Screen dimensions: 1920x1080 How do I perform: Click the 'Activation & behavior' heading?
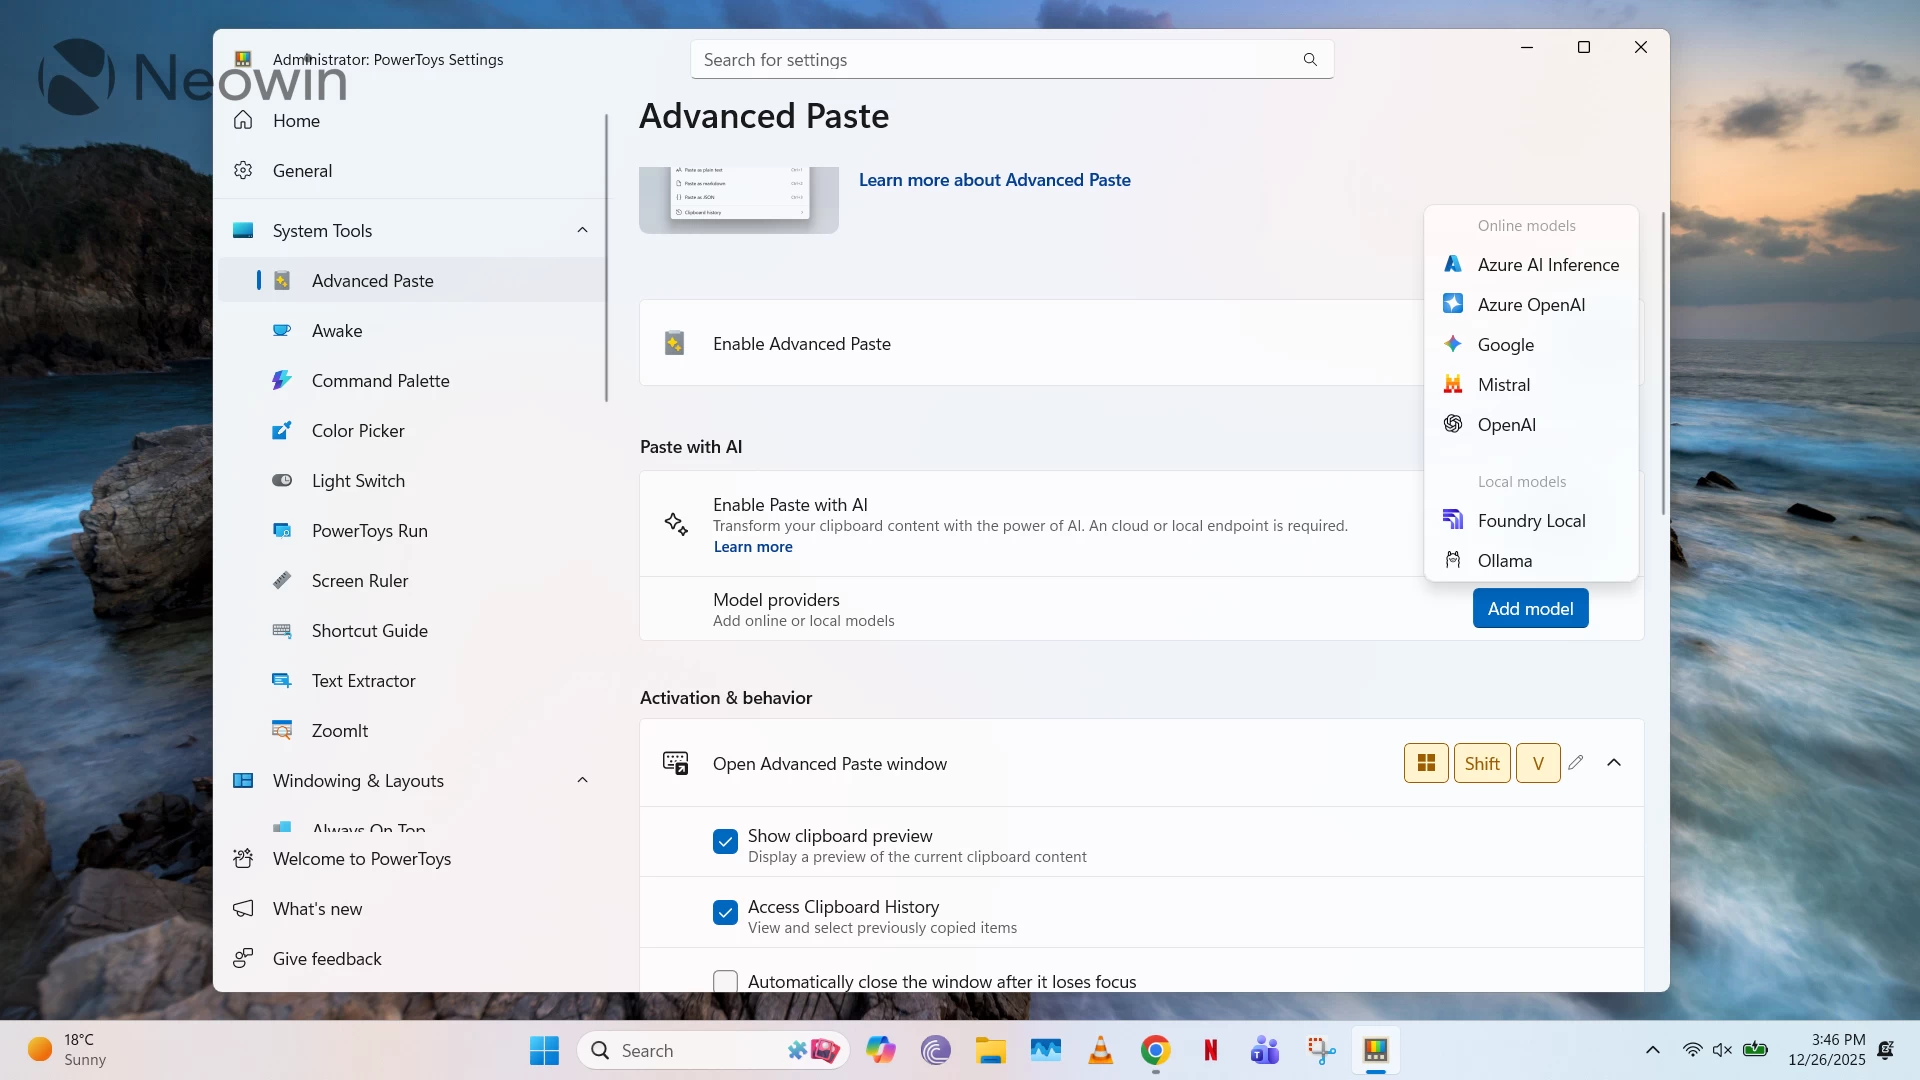coord(726,698)
